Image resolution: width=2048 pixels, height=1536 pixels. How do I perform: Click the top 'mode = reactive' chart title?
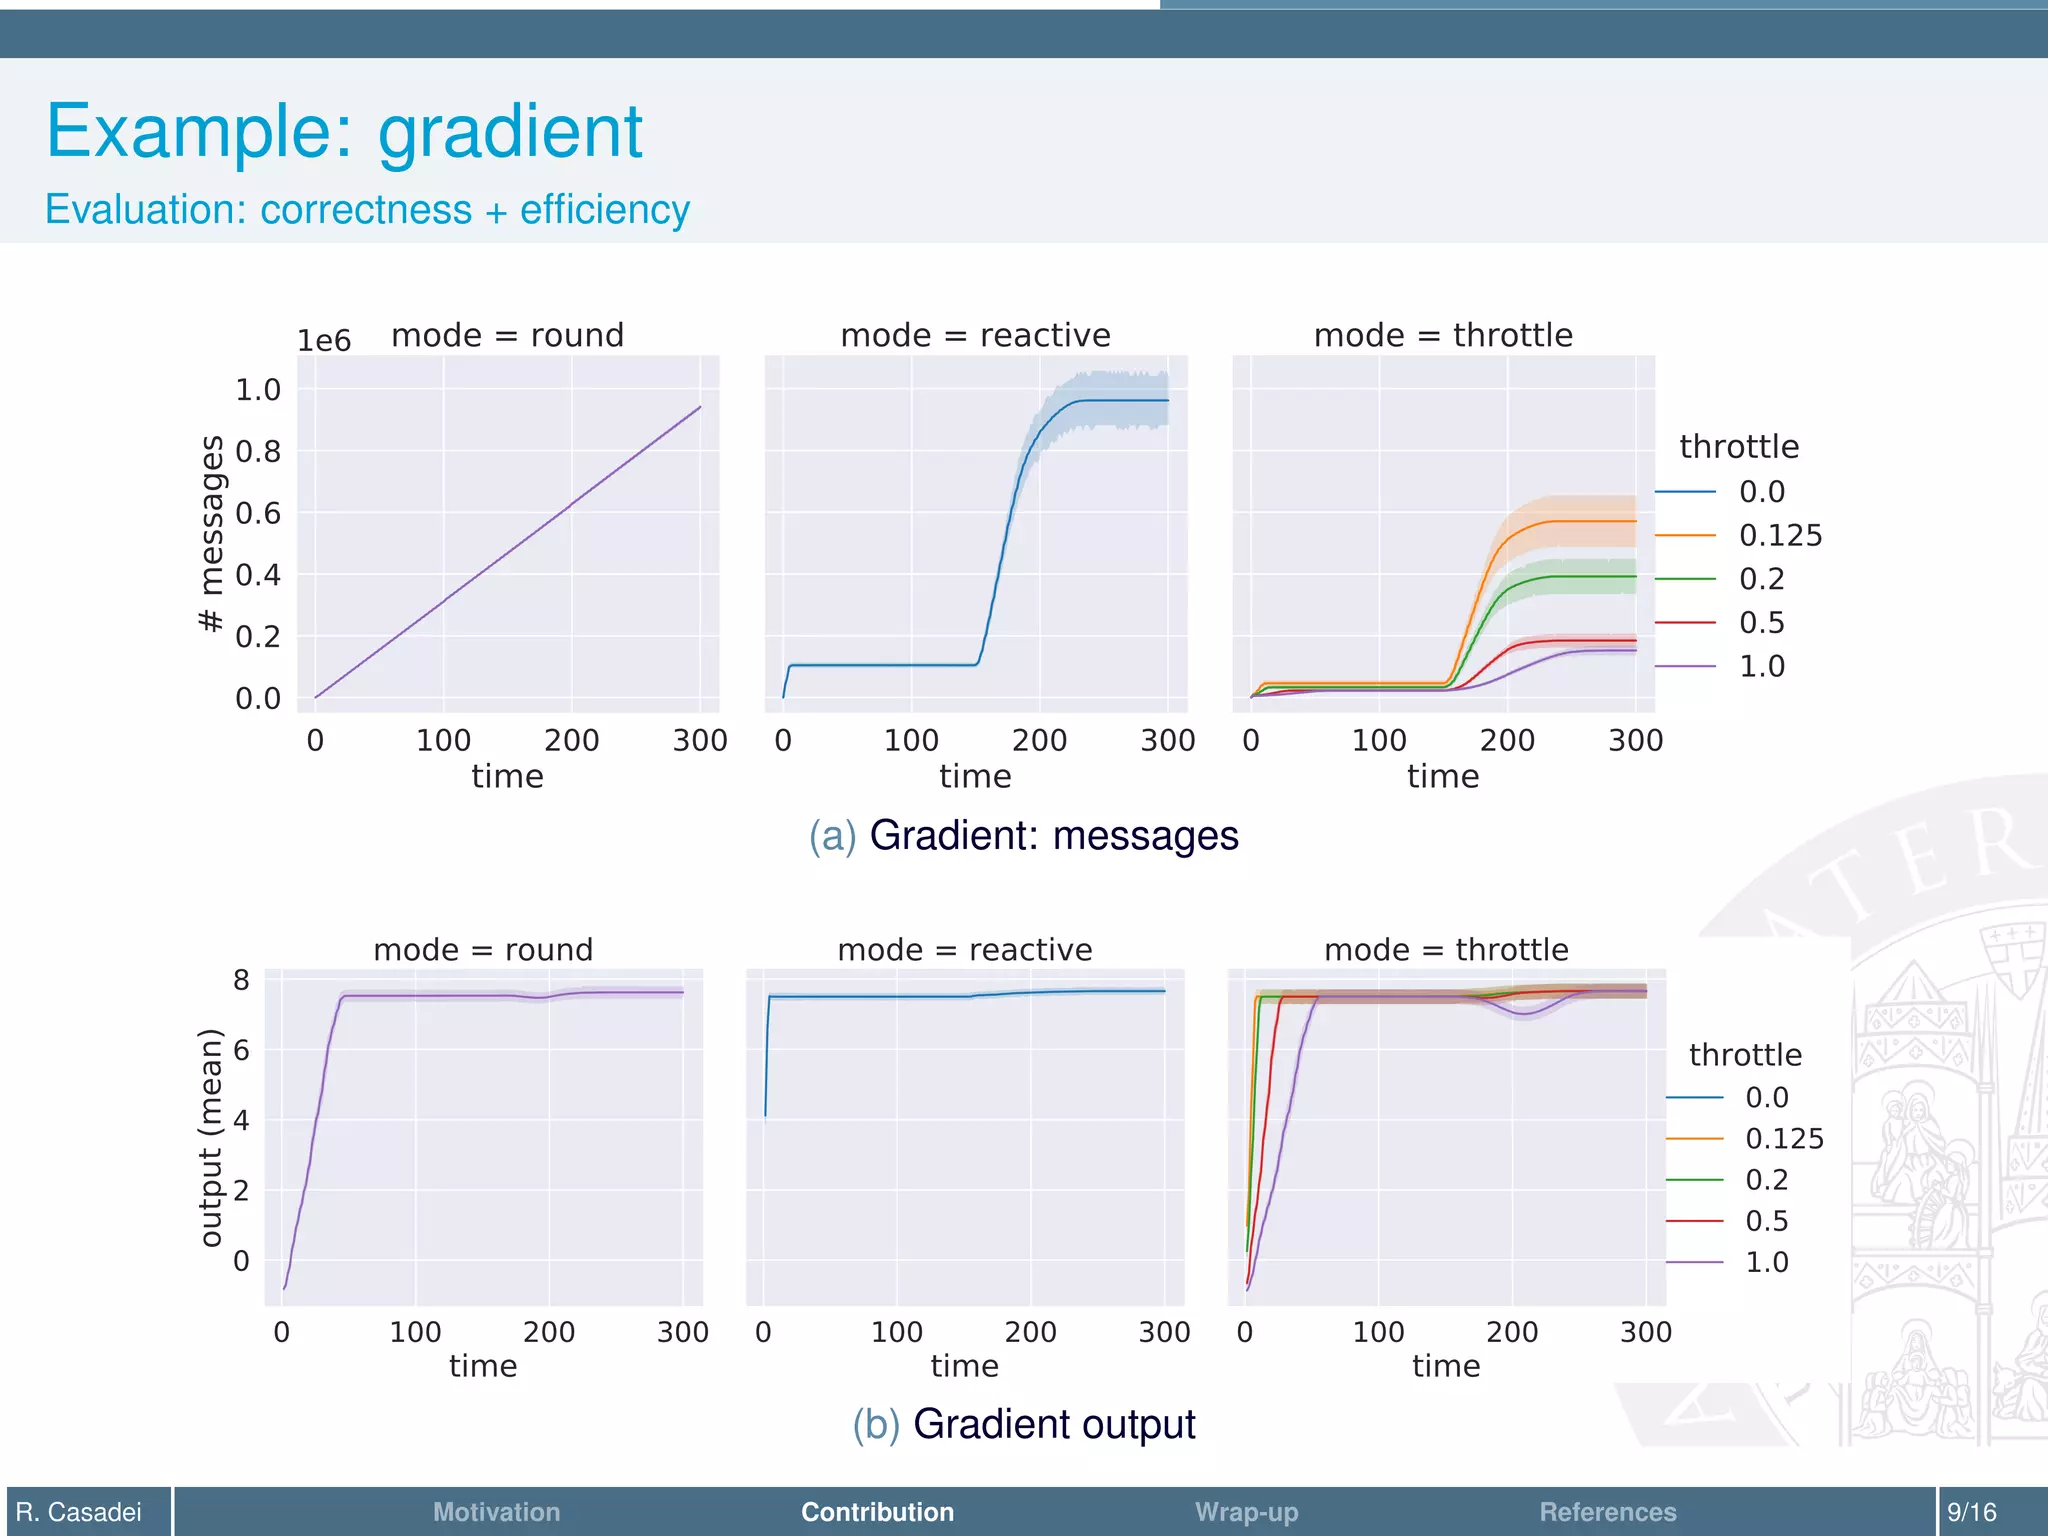[x=975, y=335]
